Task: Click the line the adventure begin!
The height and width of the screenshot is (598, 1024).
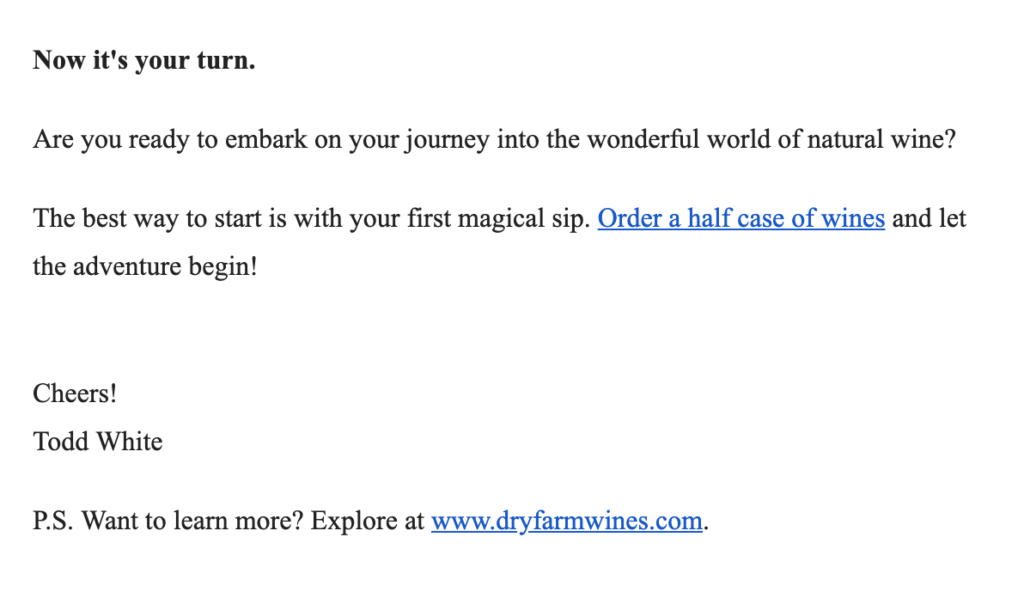Action: tap(146, 266)
